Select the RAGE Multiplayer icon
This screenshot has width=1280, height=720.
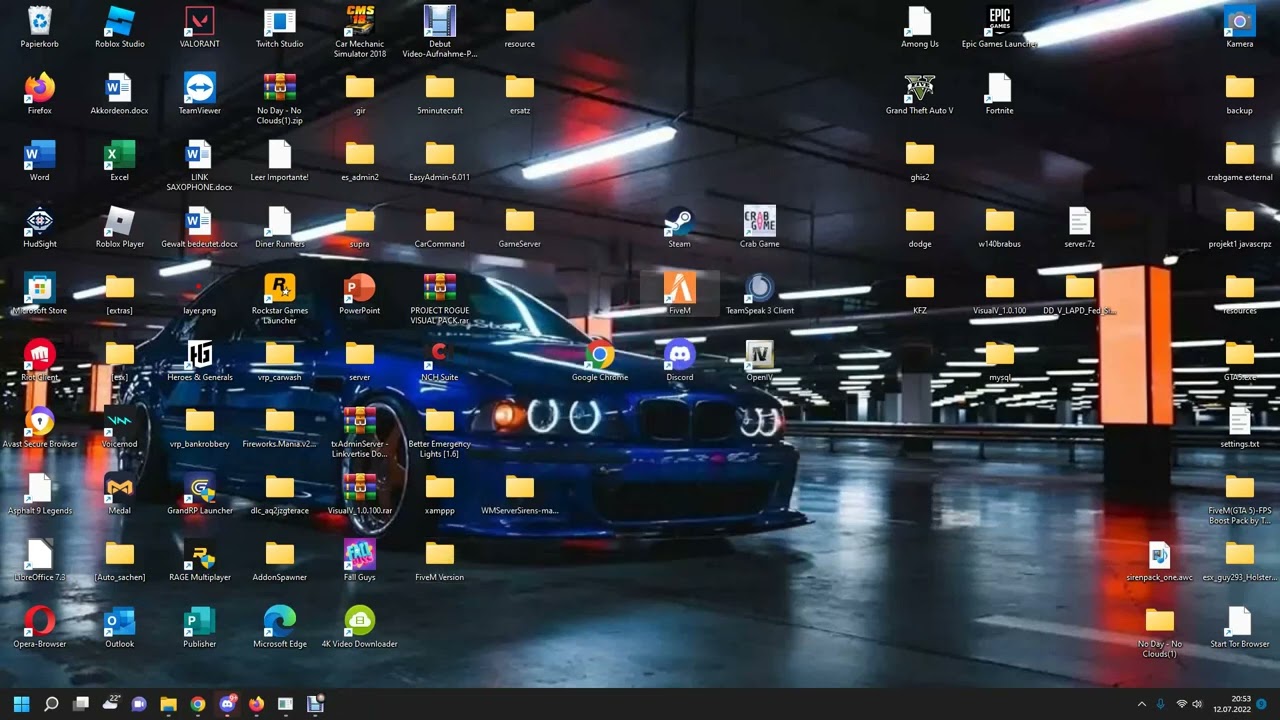(200, 561)
